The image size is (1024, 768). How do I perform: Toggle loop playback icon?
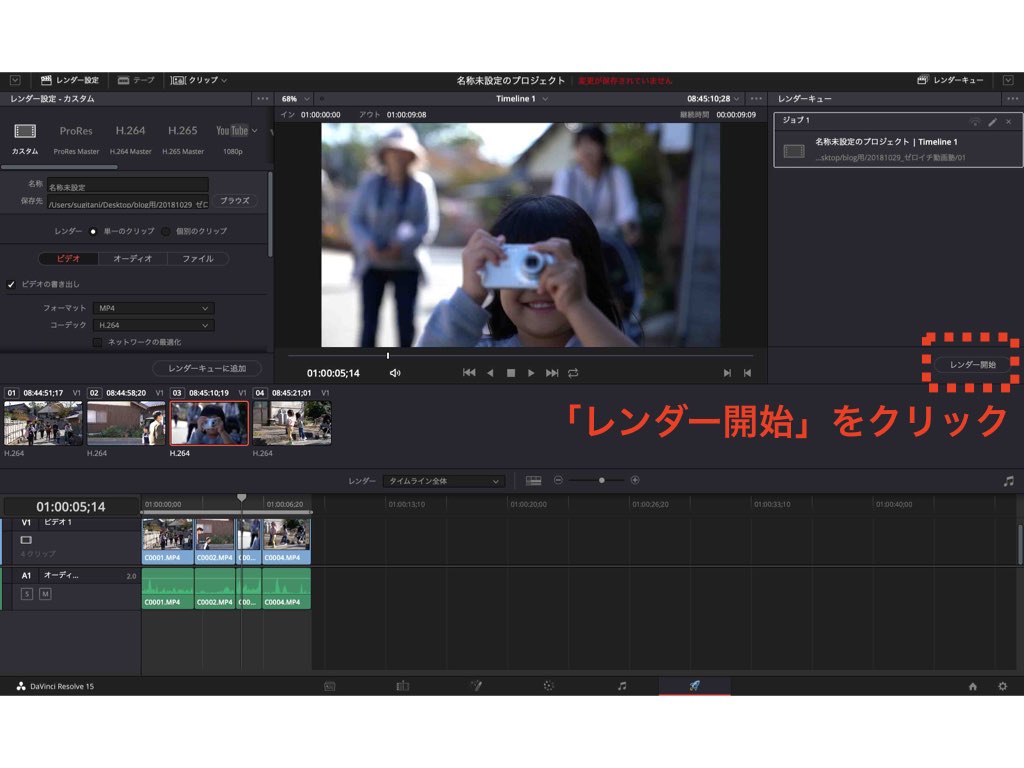pyautogui.click(x=573, y=373)
